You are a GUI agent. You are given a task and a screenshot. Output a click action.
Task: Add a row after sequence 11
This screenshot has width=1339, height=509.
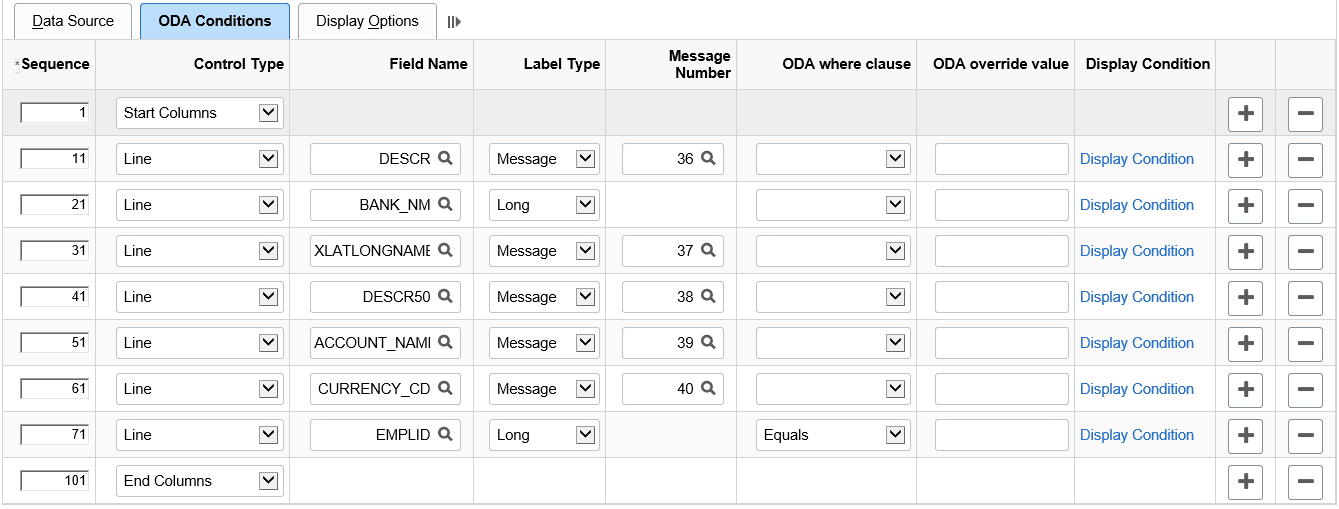pos(1245,159)
